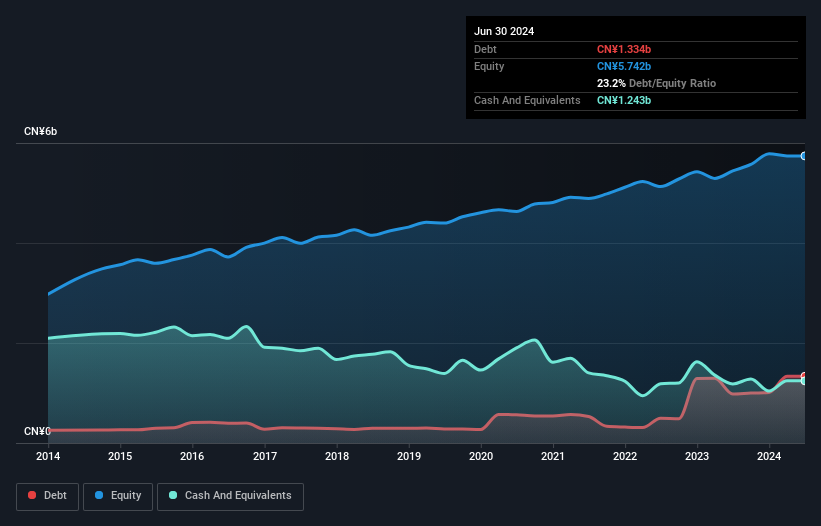Click the Cash value CN¥1.243b in tooltip

point(624,100)
